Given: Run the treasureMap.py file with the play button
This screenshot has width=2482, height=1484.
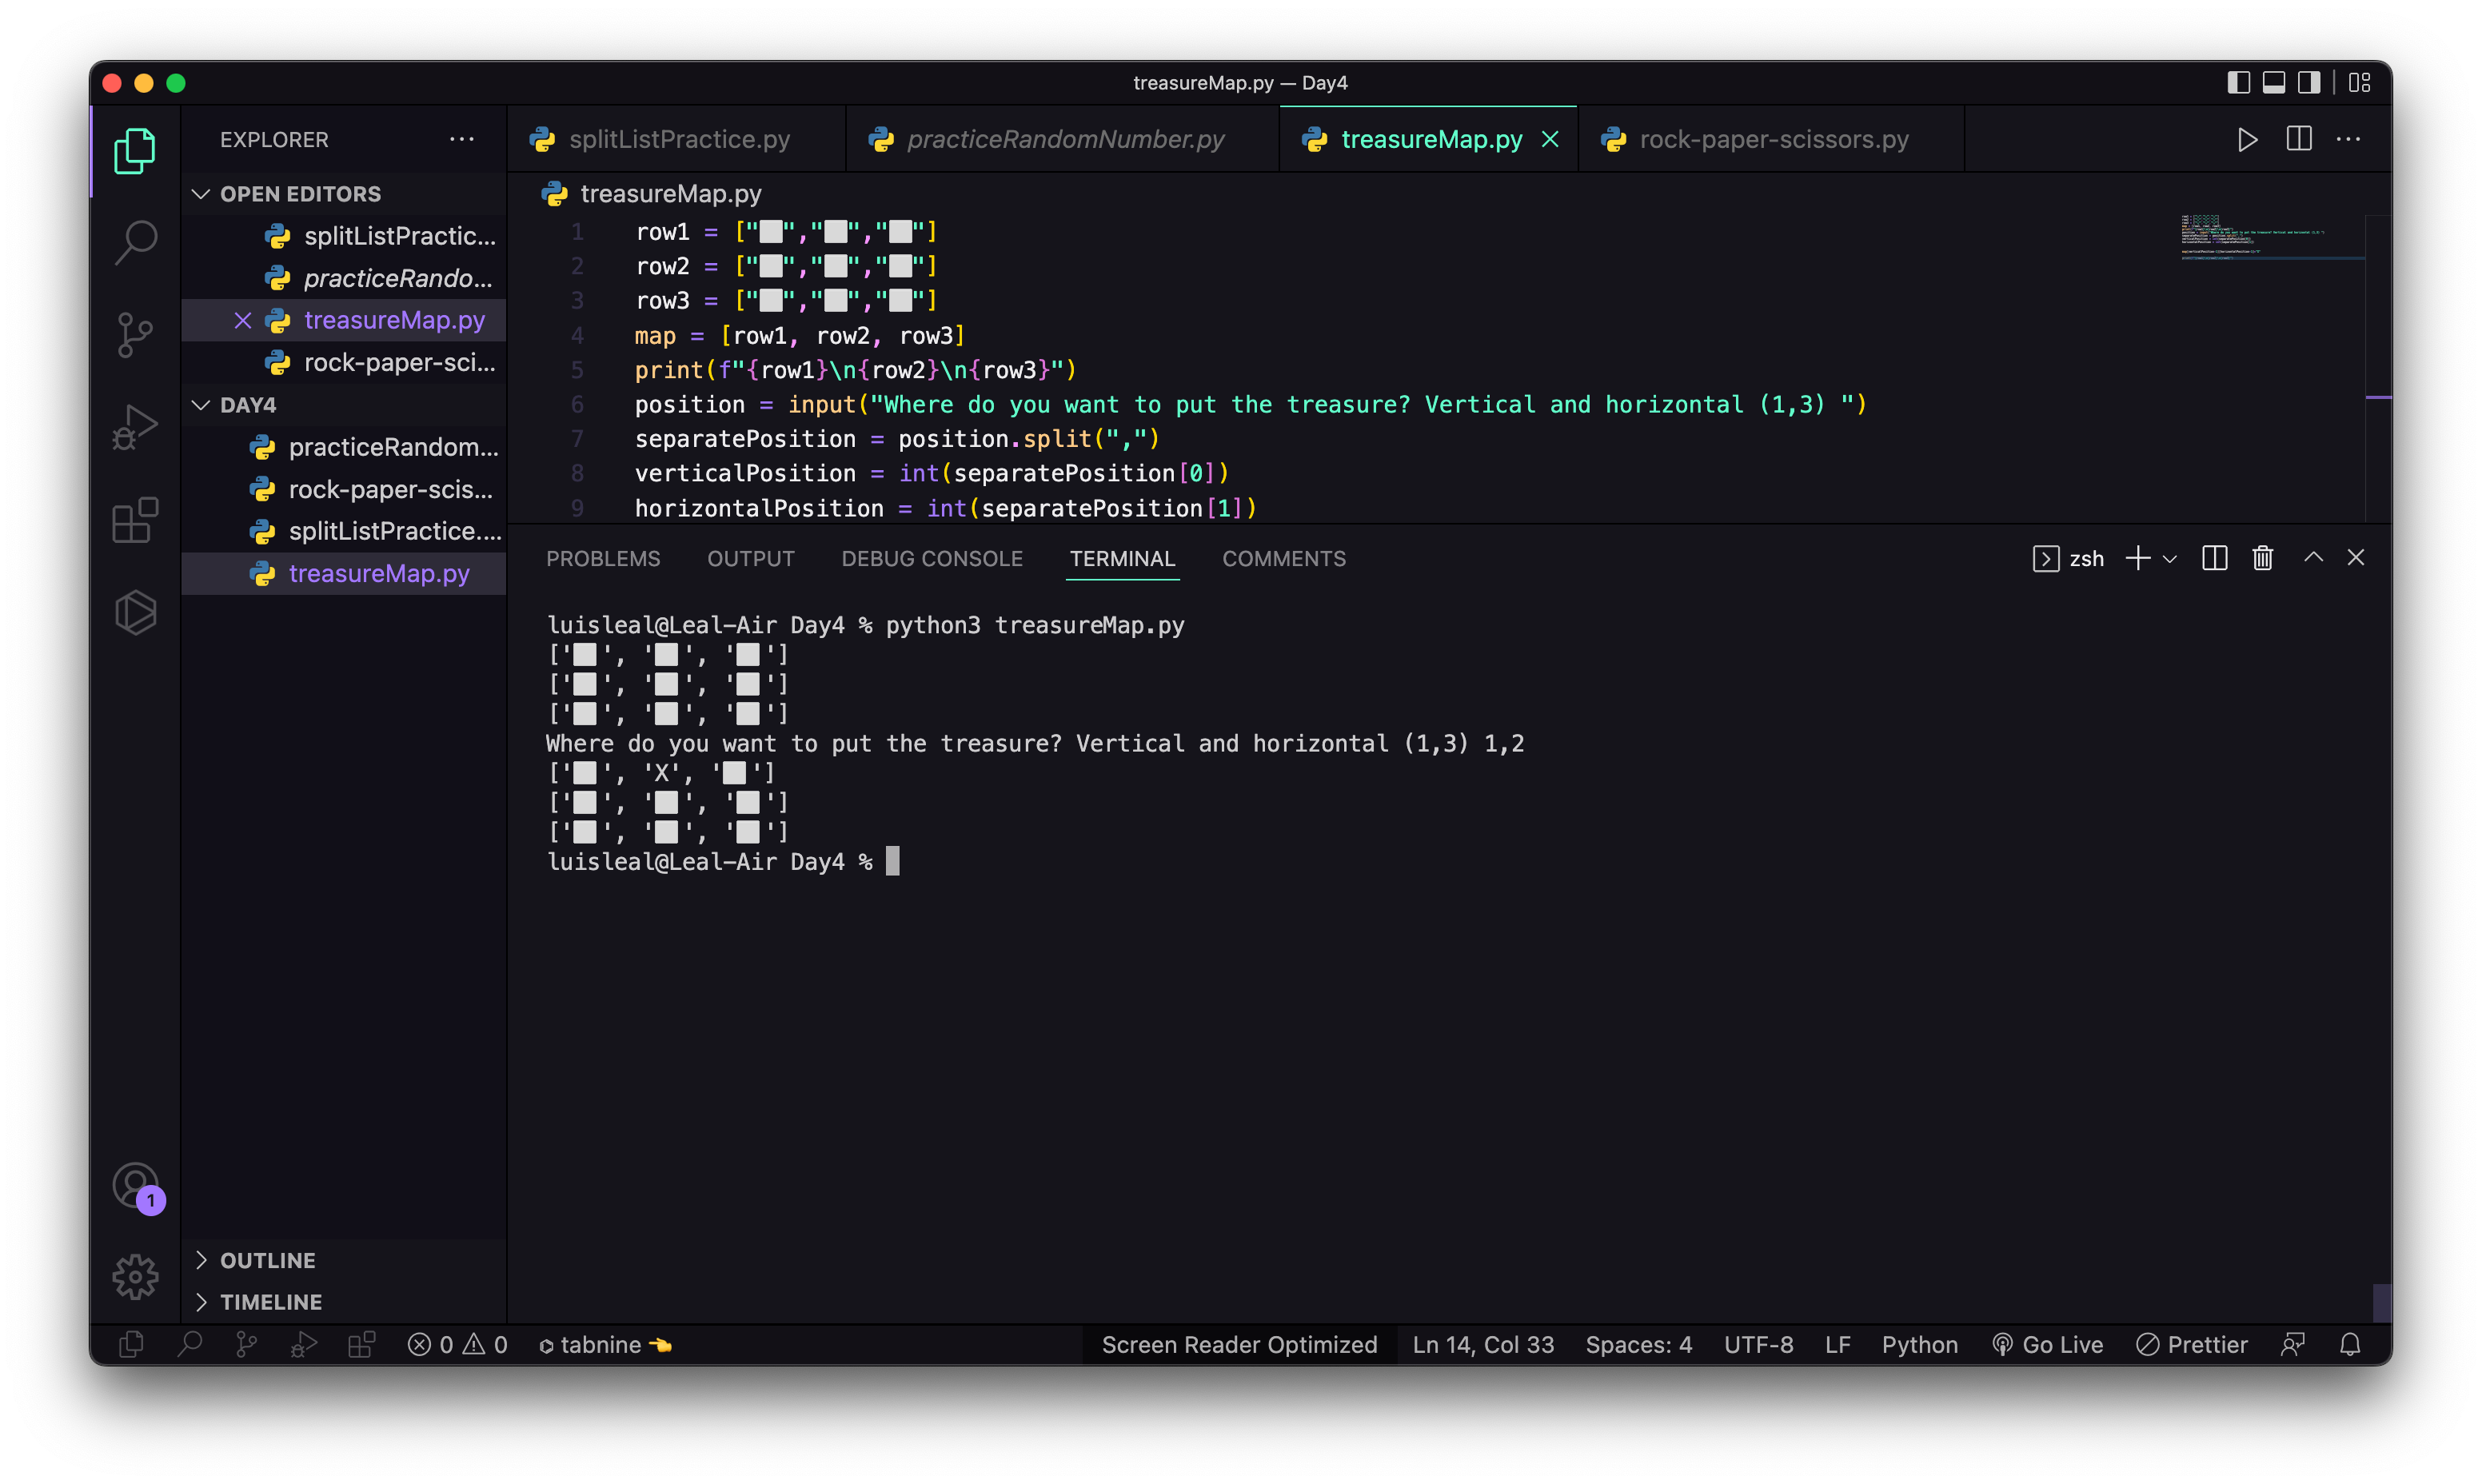Looking at the screenshot, I should click(2247, 139).
